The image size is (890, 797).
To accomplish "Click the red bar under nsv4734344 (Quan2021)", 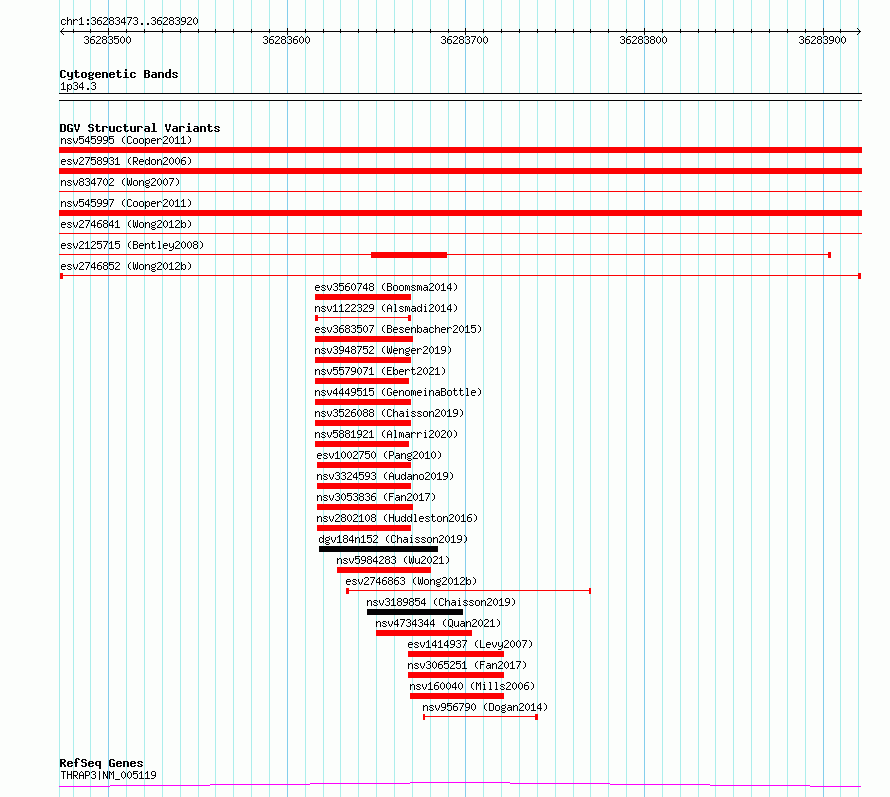I will click(423, 634).
